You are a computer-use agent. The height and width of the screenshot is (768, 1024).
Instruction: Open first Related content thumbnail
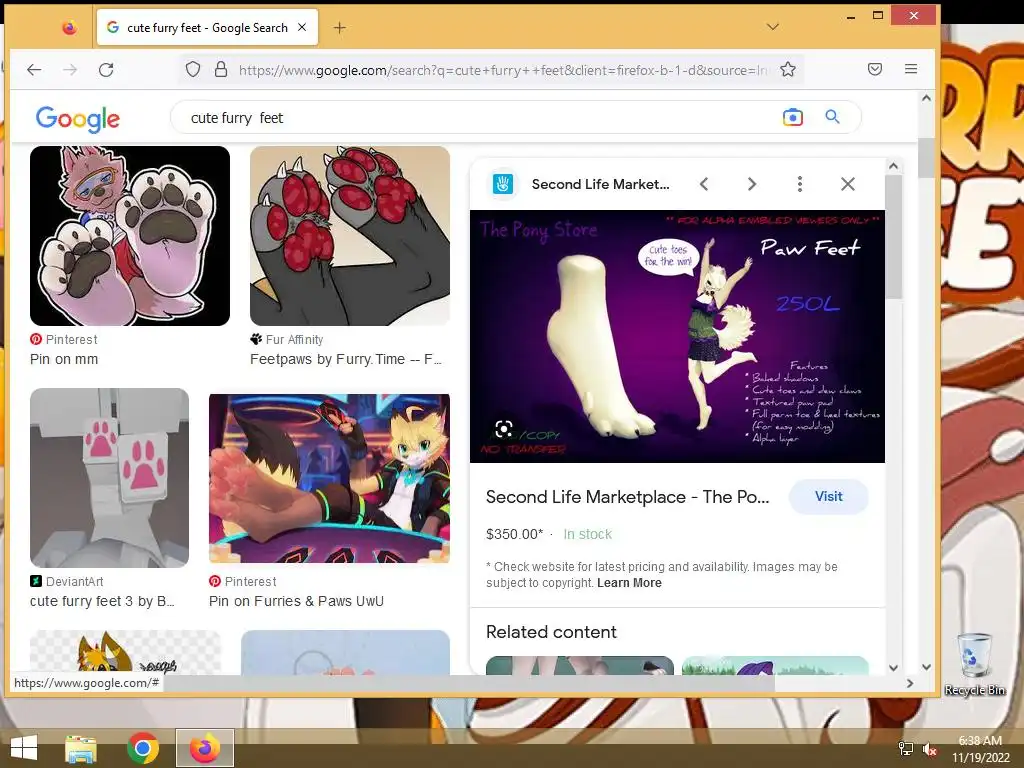pyautogui.click(x=580, y=665)
